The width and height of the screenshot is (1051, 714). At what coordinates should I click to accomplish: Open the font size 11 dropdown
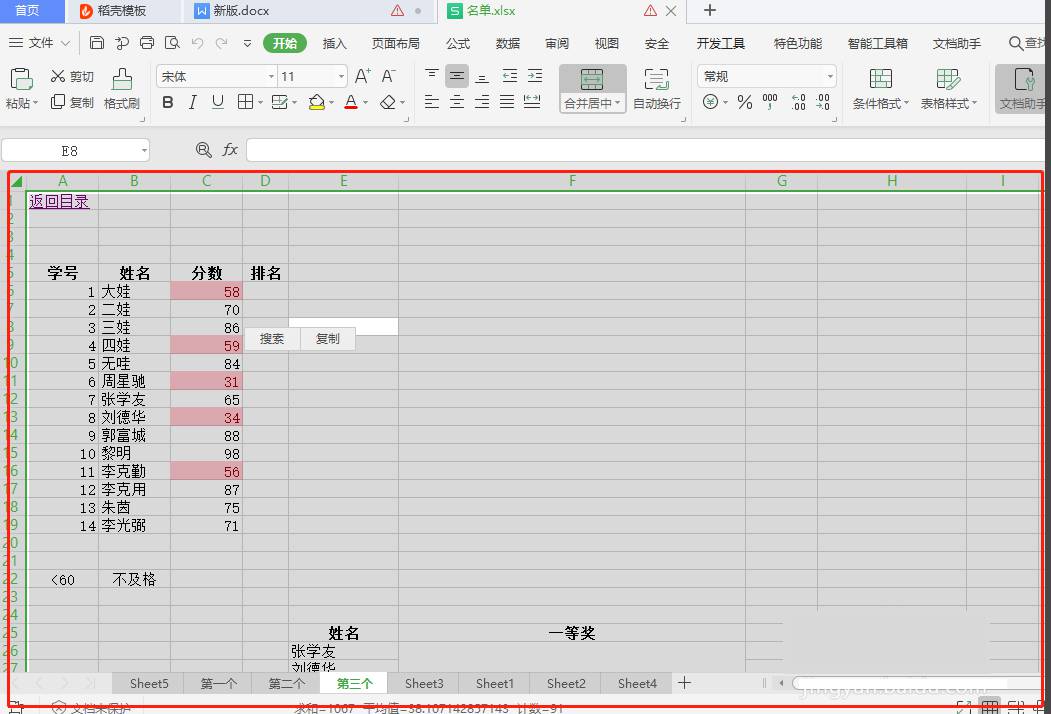(x=341, y=76)
